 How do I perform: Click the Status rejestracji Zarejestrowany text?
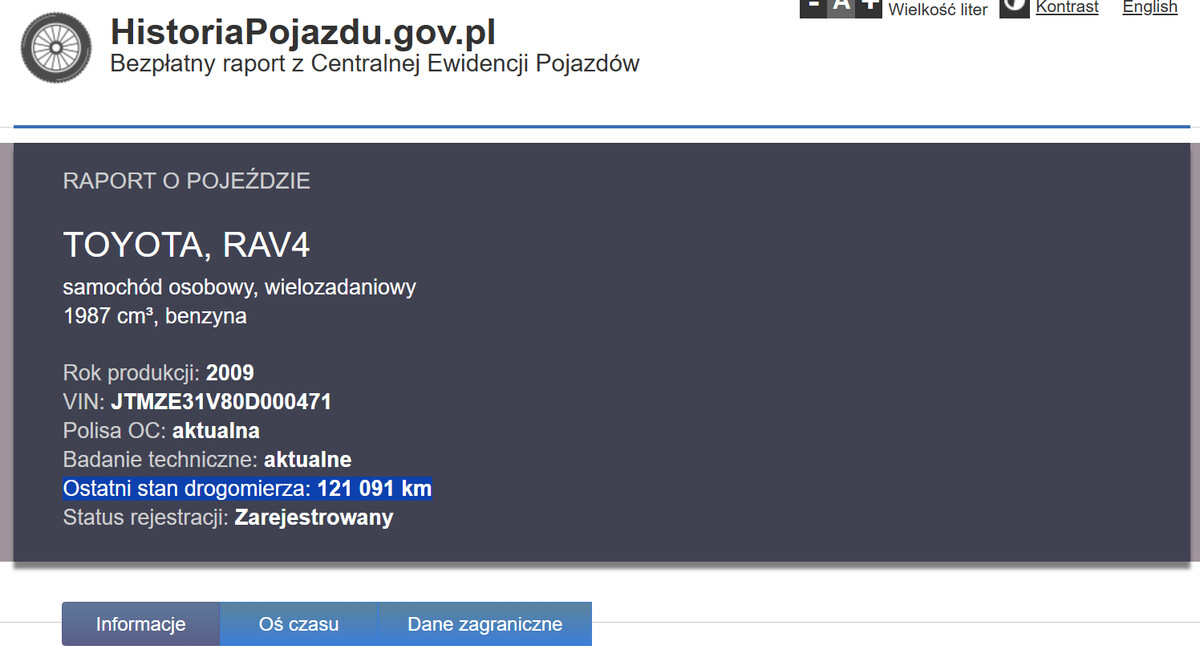coord(228,518)
